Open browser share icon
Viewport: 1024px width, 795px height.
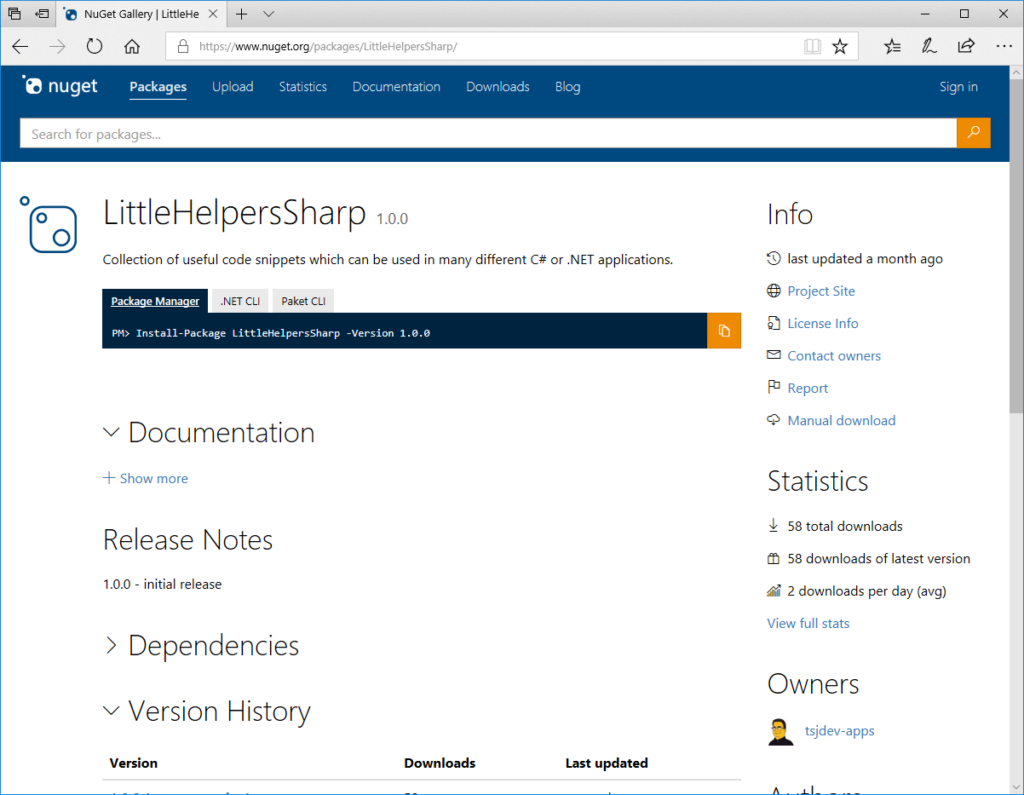click(x=966, y=46)
